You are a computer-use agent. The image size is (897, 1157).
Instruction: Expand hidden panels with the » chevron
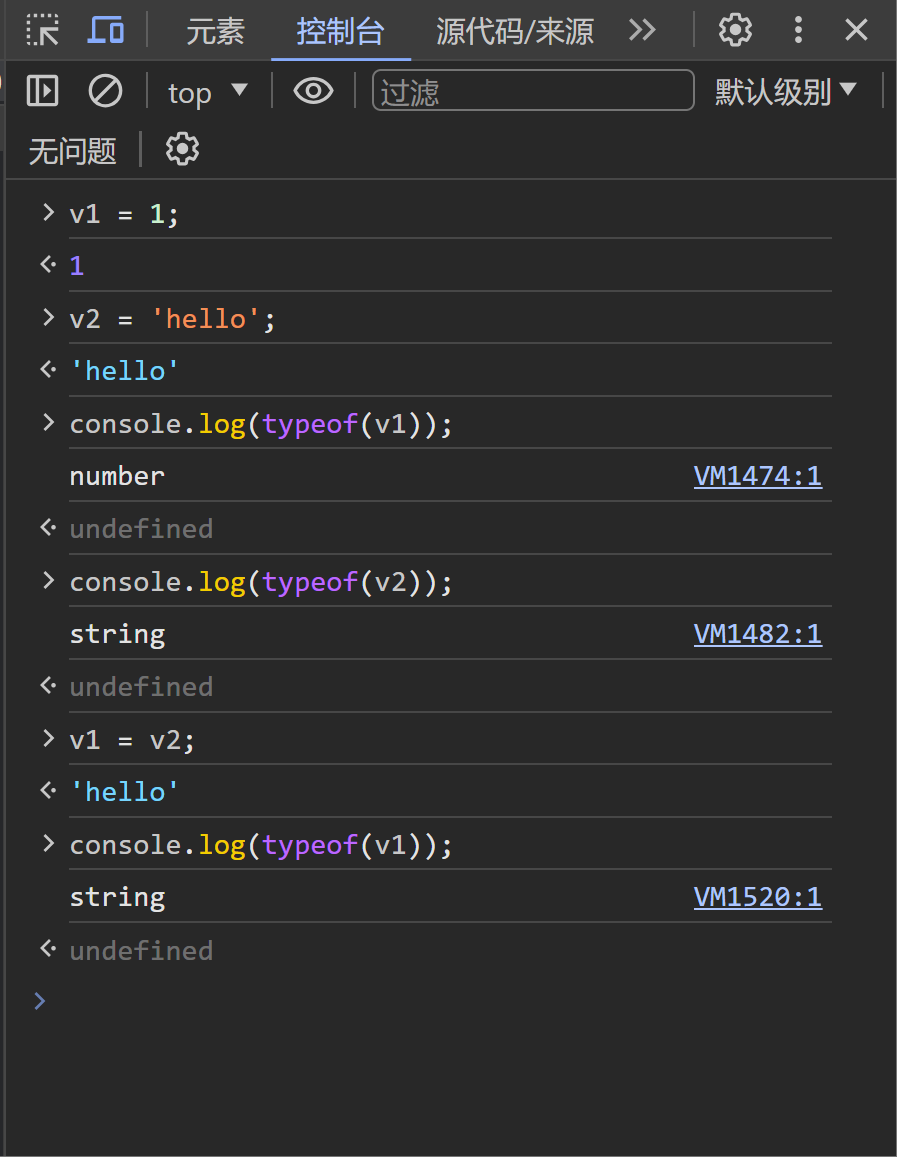(x=641, y=31)
